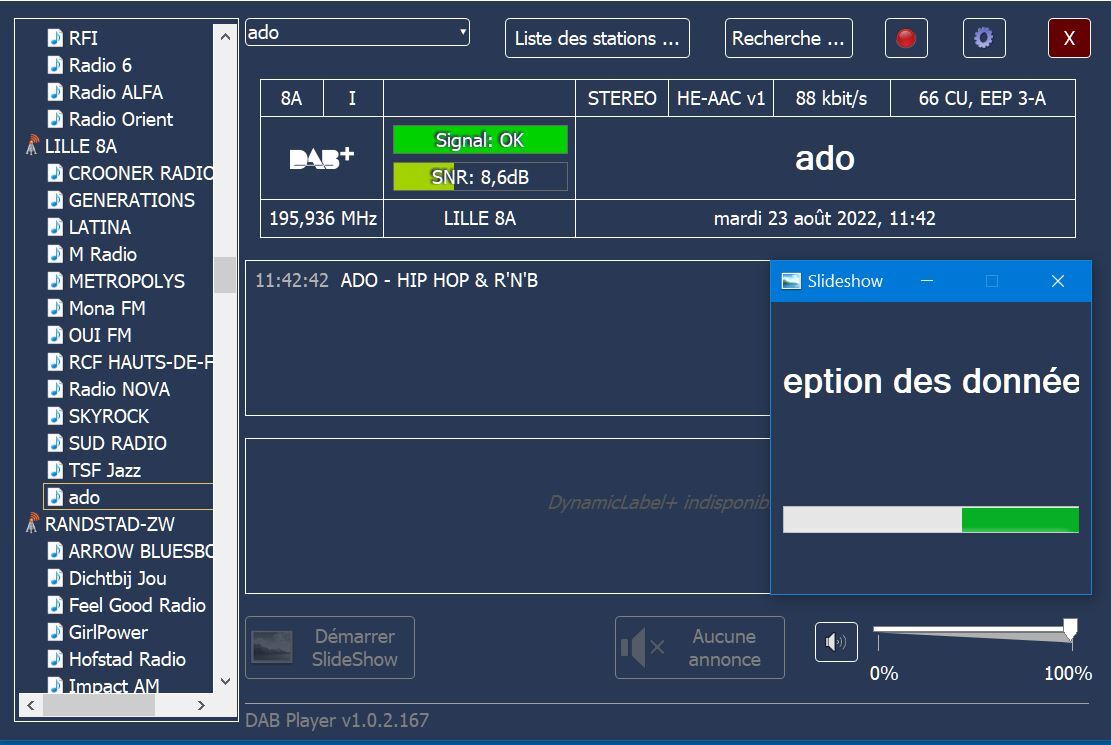Click the Slideshow window title icon

click(791, 281)
